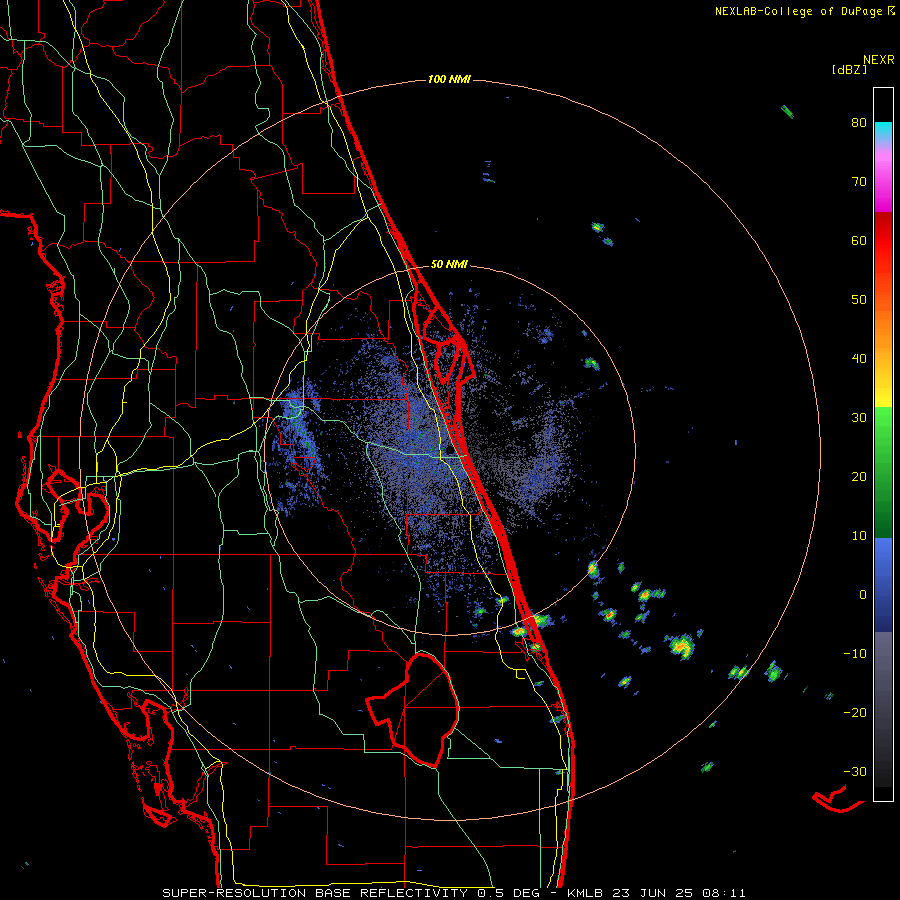Click the -30 value on the dBZ scale
The image size is (900, 900).
pos(855,771)
